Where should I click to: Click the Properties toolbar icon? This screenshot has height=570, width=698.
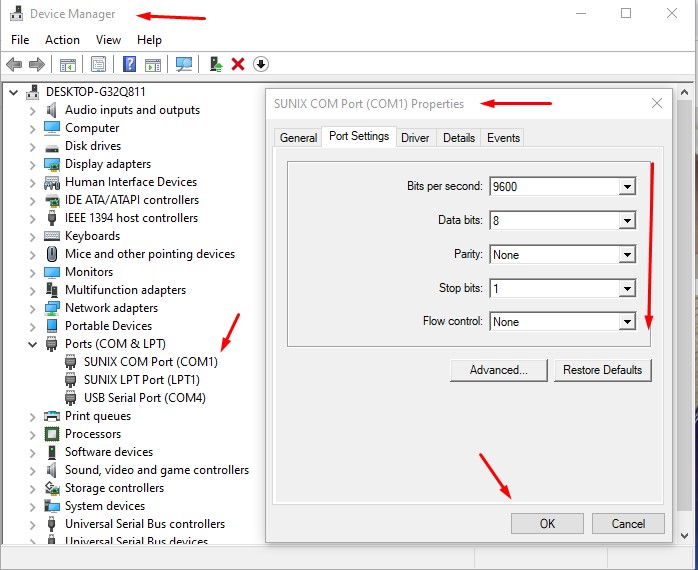[x=98, y=65]
